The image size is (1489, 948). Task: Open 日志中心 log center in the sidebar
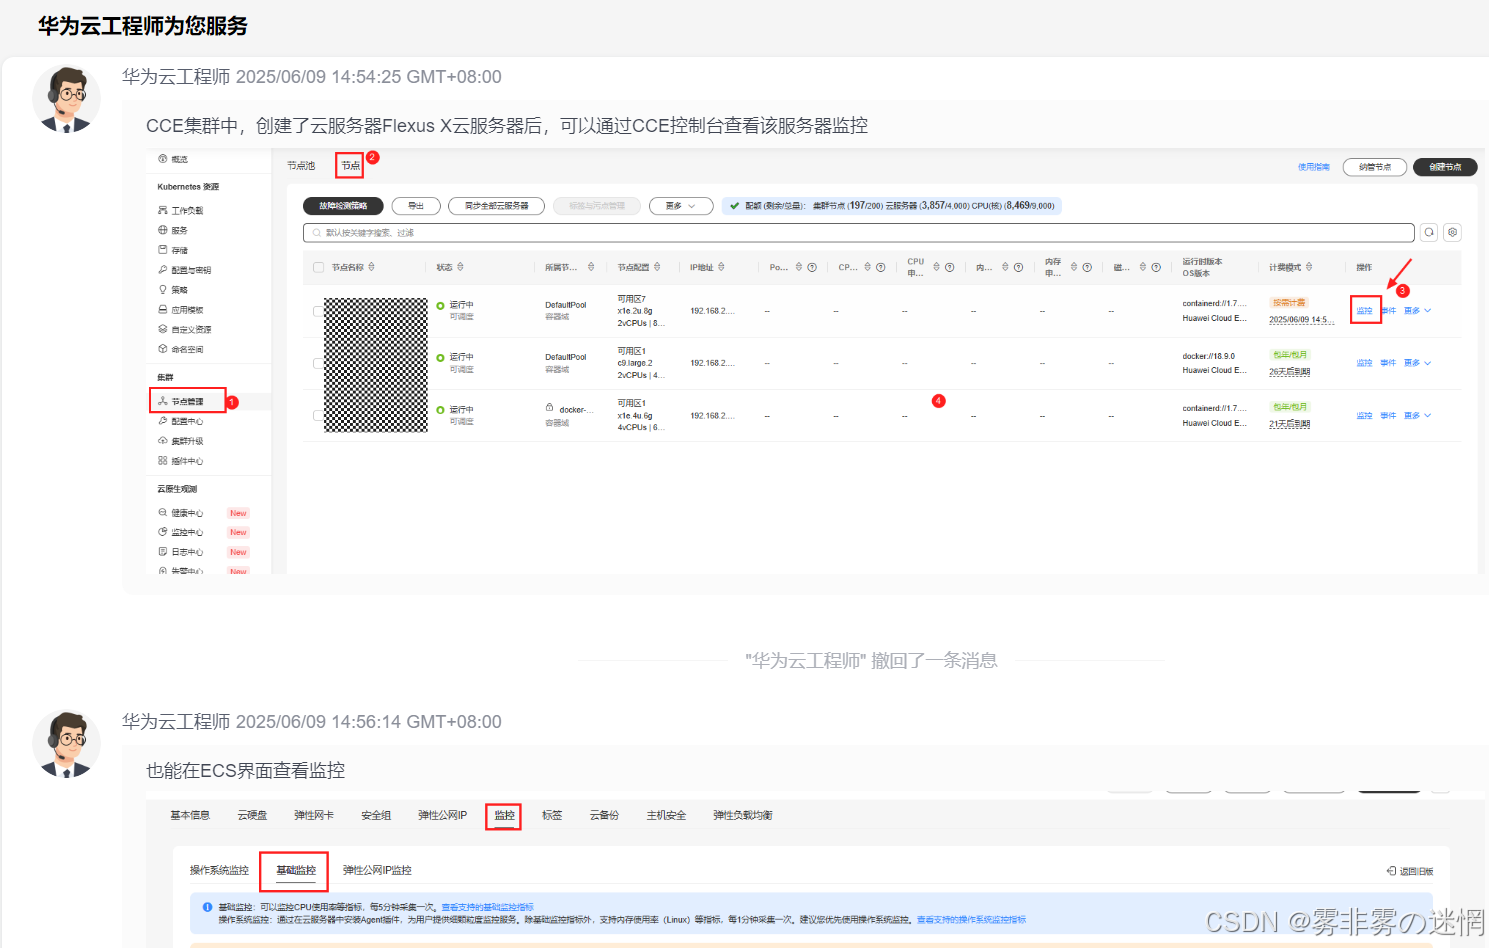[x=180, y=552]
